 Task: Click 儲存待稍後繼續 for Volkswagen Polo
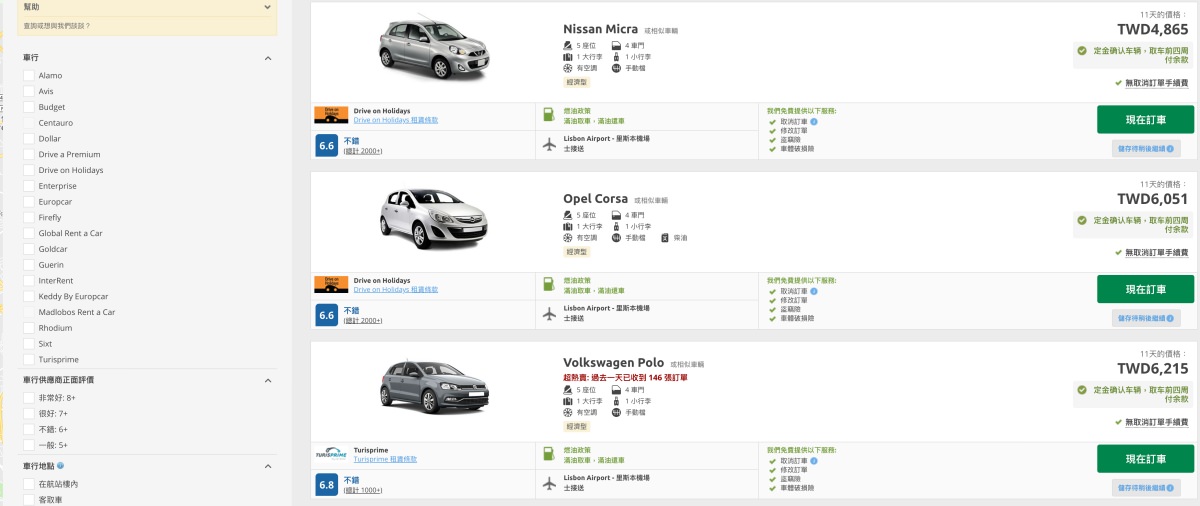point(1146,488)
